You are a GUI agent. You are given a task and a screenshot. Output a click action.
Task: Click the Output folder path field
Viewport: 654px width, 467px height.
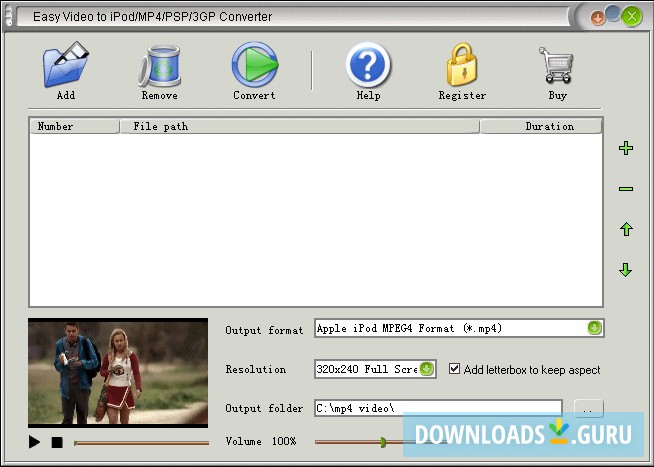438,408
